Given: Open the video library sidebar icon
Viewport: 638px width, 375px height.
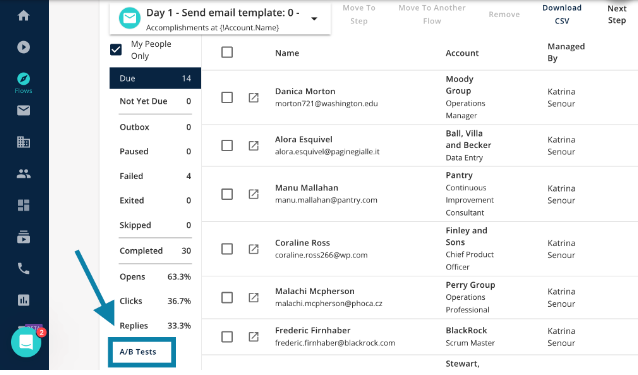Looking at the screenshot, I should pos(24,237).
